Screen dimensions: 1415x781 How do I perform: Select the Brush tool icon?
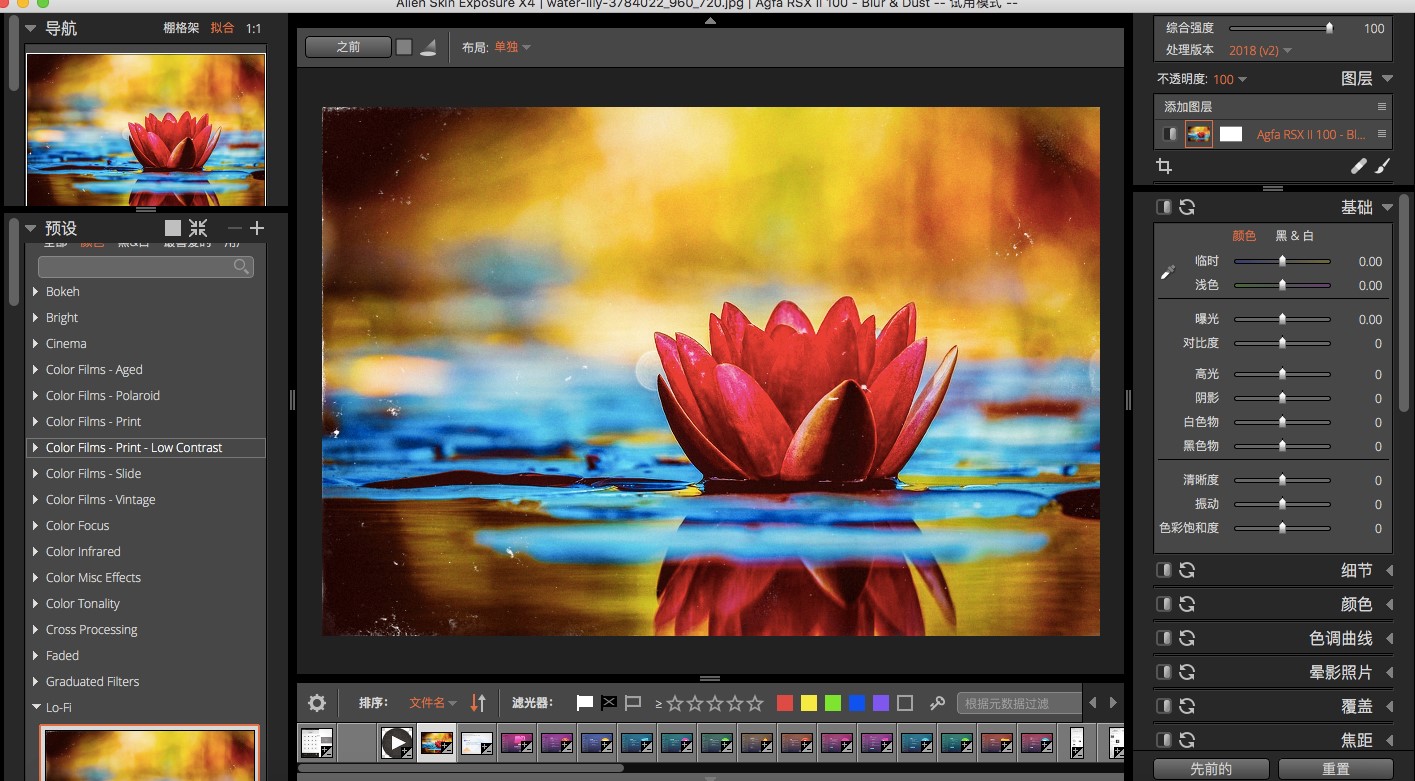[1384, 166]
